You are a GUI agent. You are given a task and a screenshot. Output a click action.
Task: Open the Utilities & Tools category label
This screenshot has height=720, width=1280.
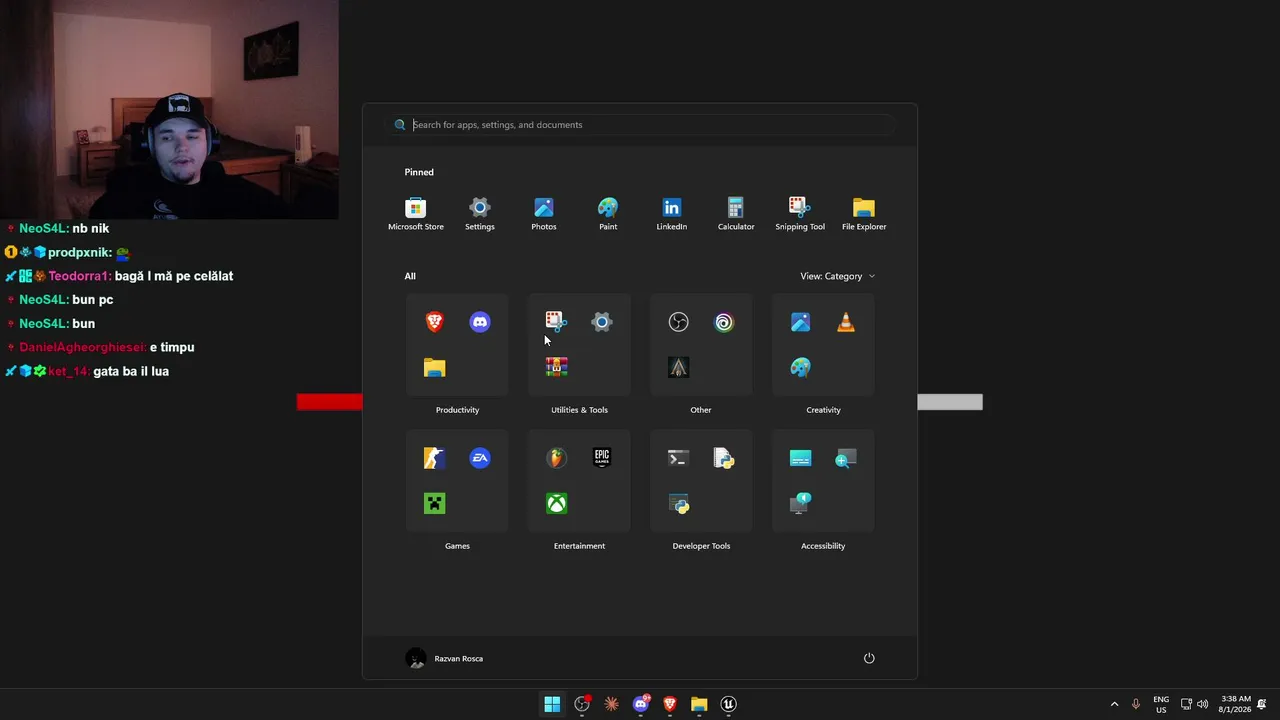click(579, 410)
